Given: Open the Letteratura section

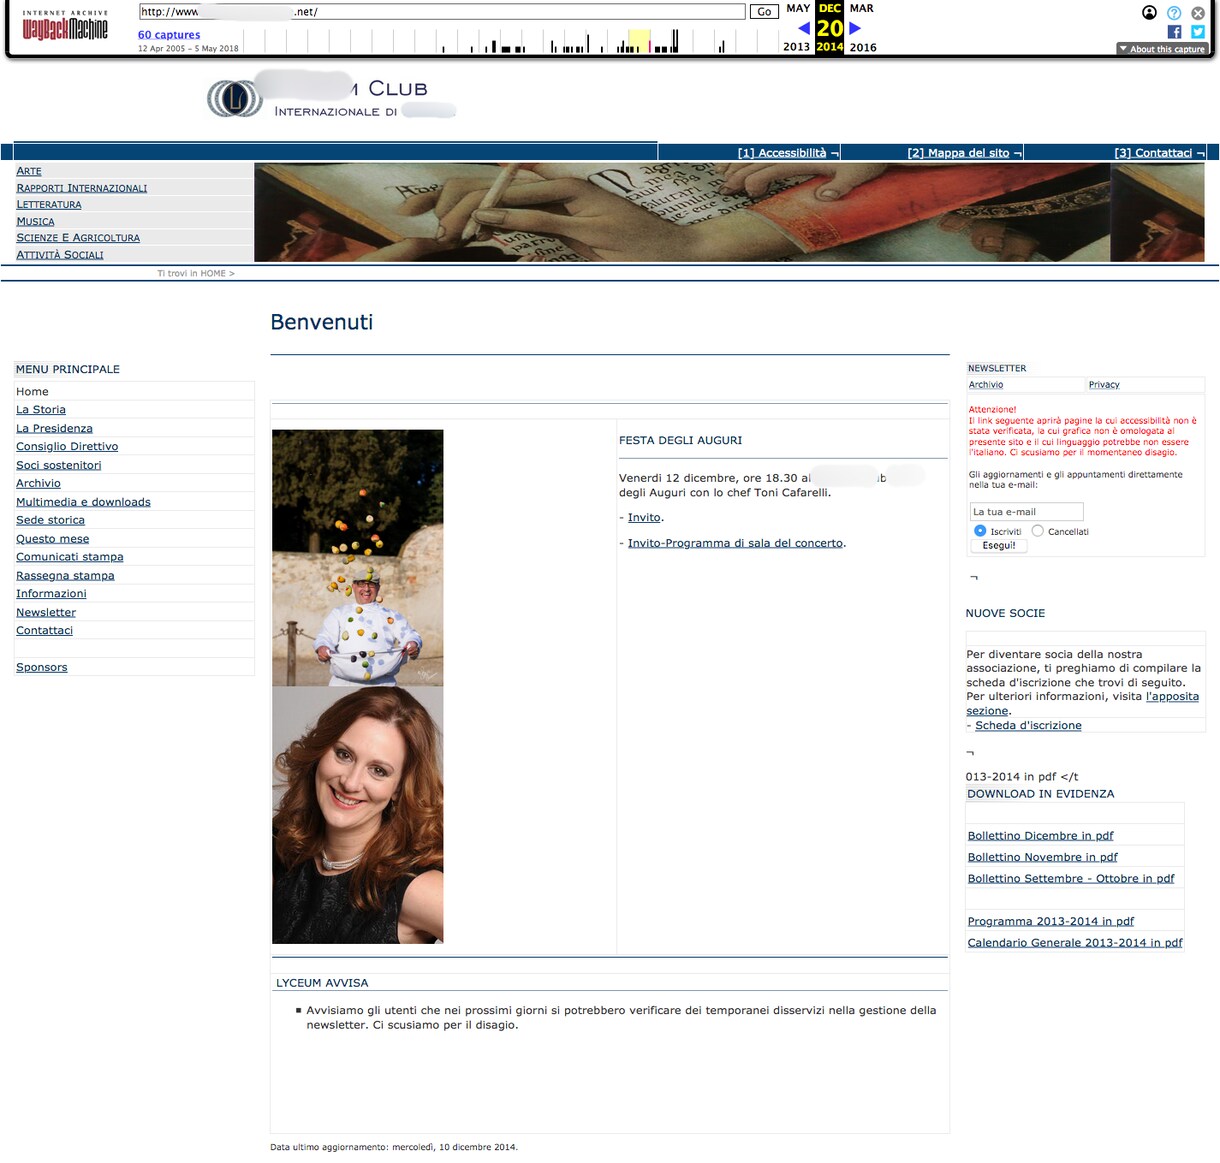Looking at the screenshot, I should point(49,204).
